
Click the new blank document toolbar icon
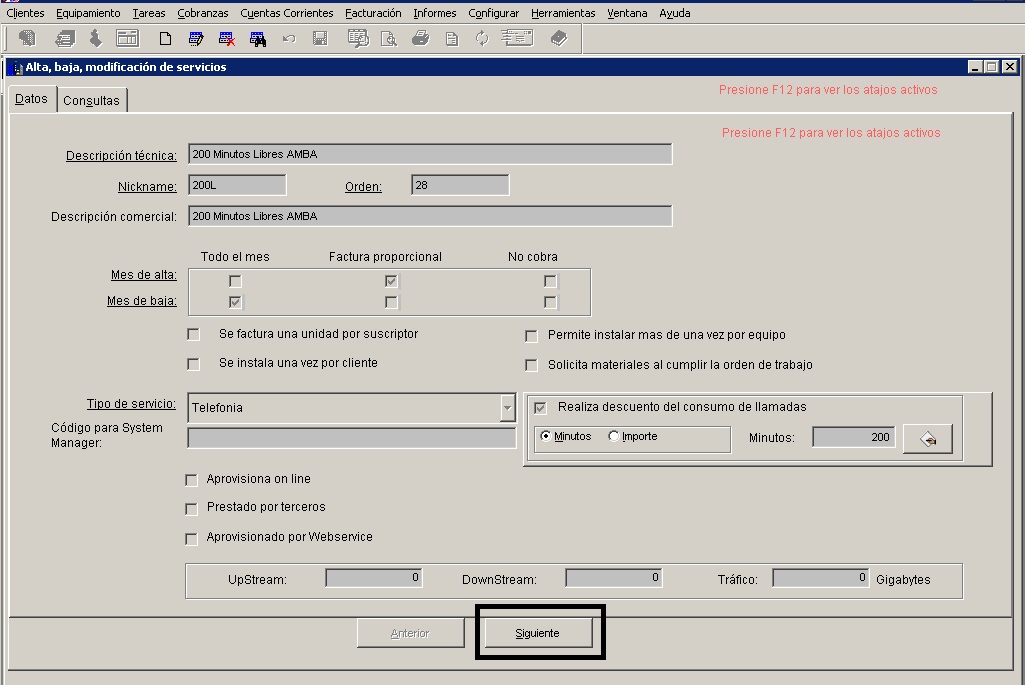point(166,39)
